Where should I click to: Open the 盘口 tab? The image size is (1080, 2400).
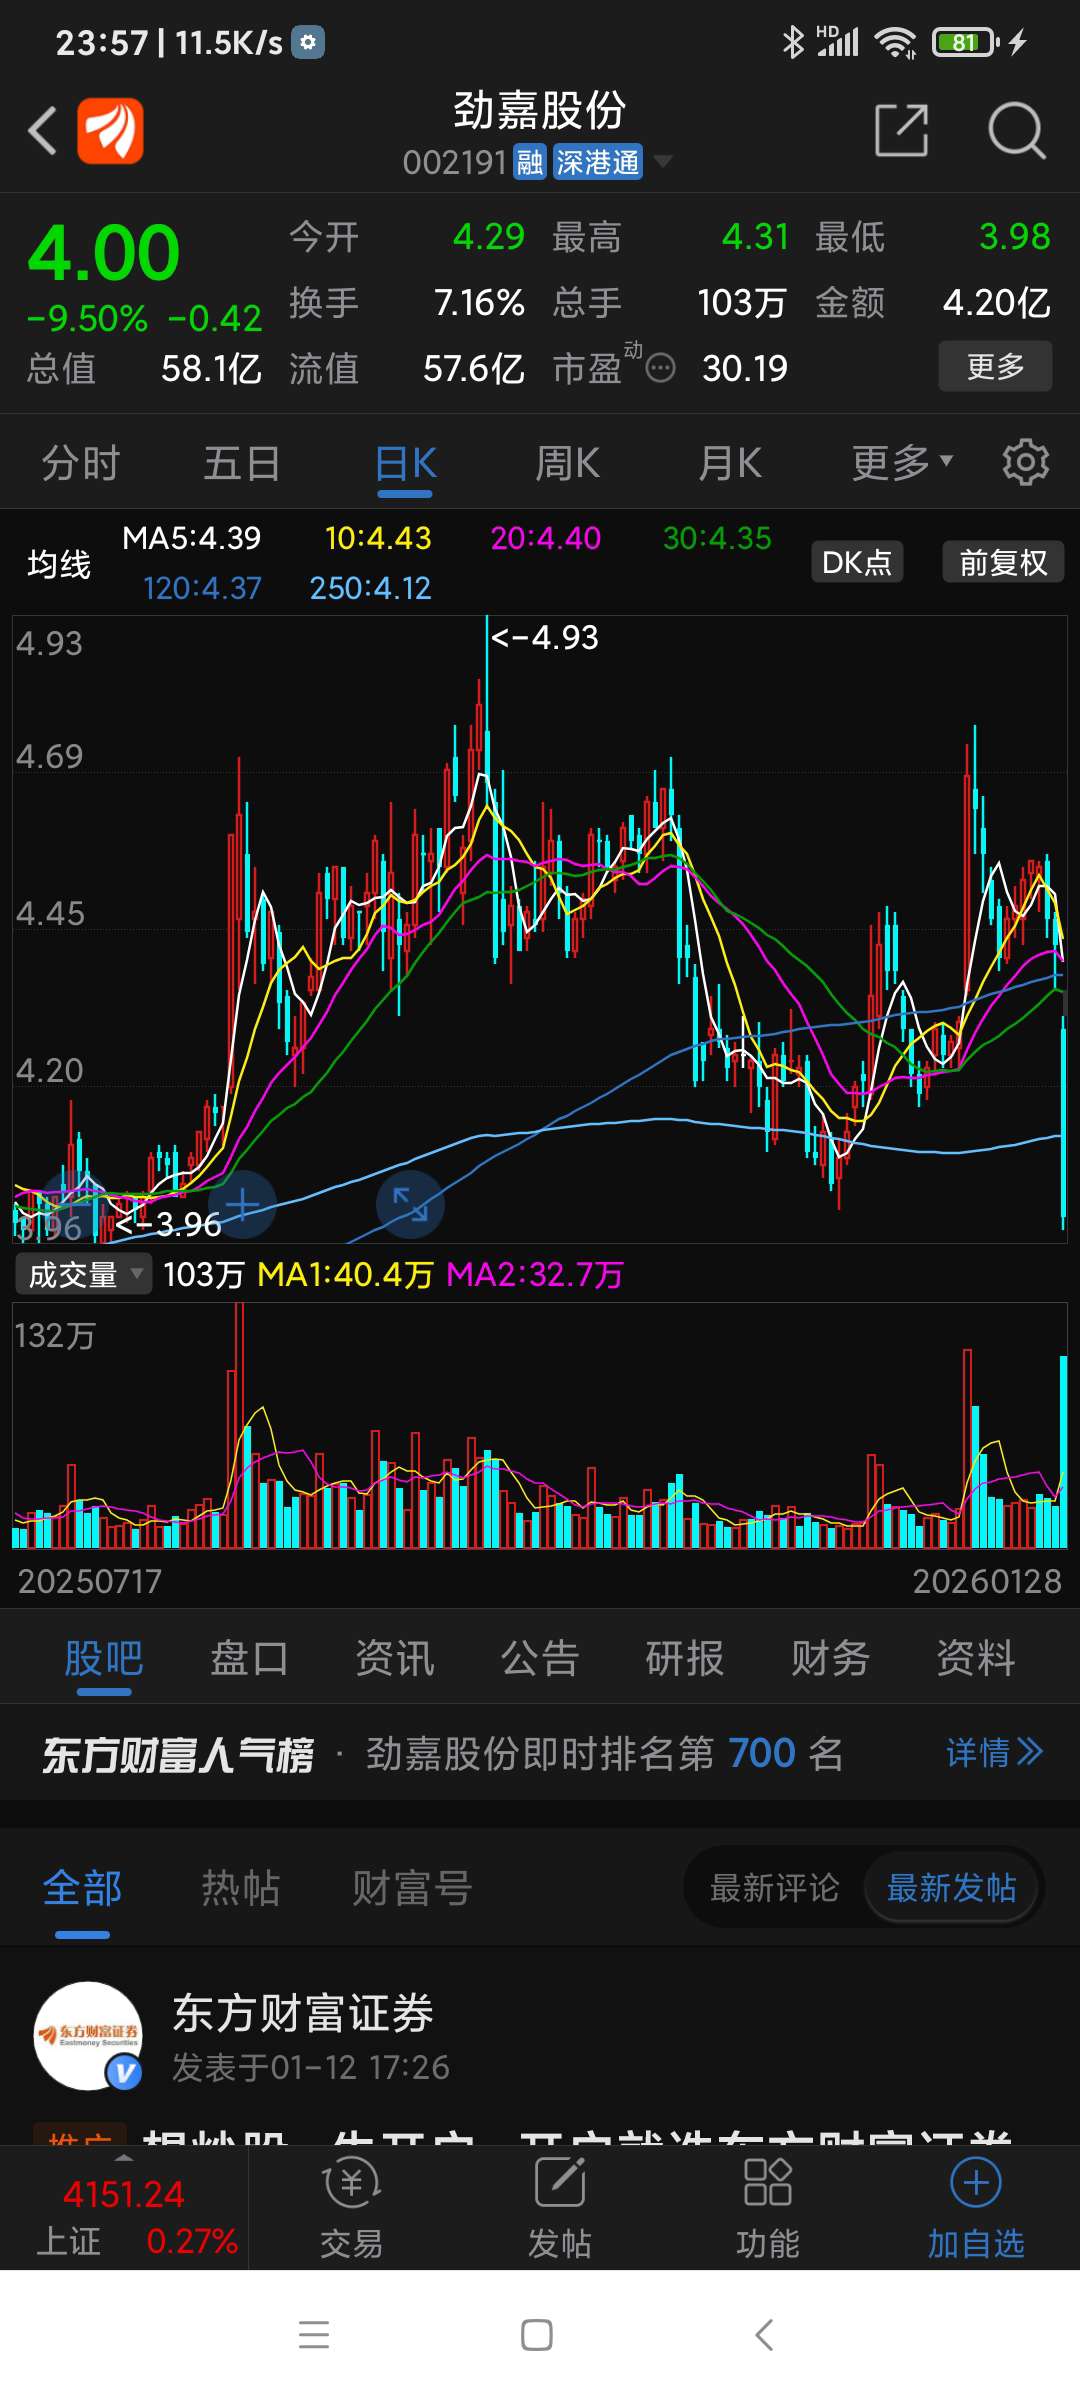pos(249,1658)
